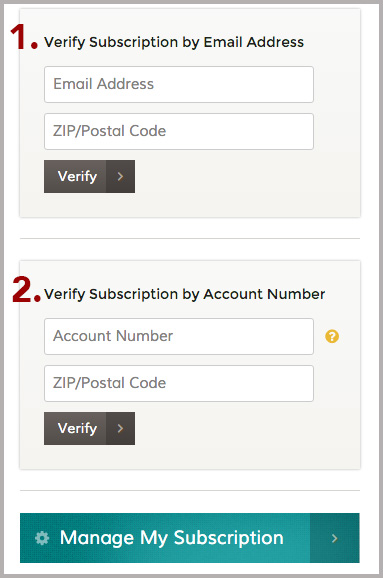Screen dimensions: 383x578
Task: Click the Verify button in the account number section
Action: click(89, 428)
